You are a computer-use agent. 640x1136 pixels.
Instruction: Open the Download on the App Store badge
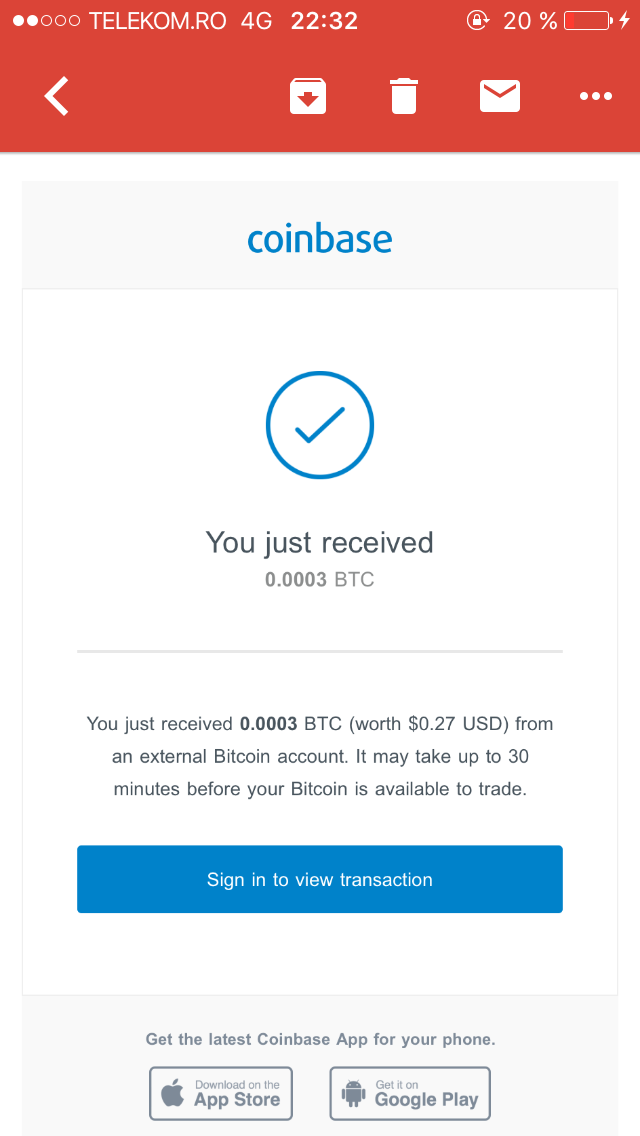pyautogui.click(x=221, y=1093)
